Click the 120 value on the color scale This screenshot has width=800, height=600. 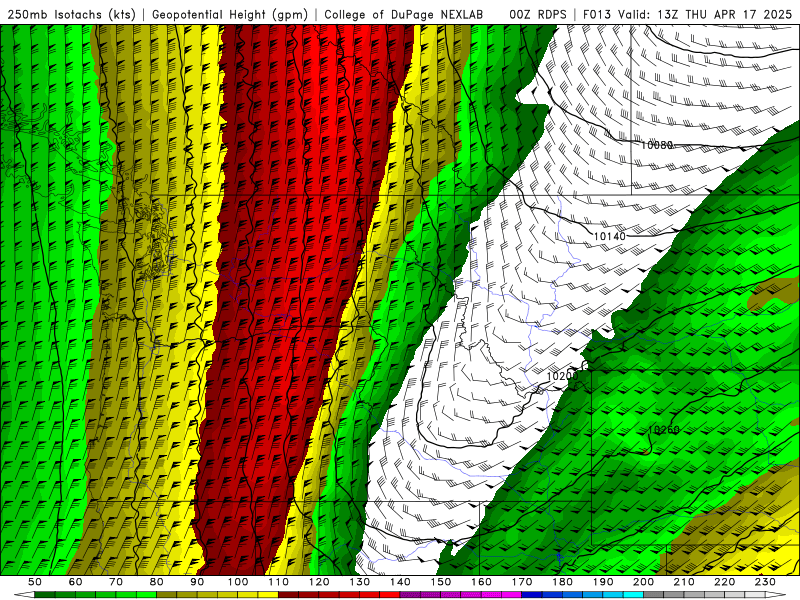[319, 582]
